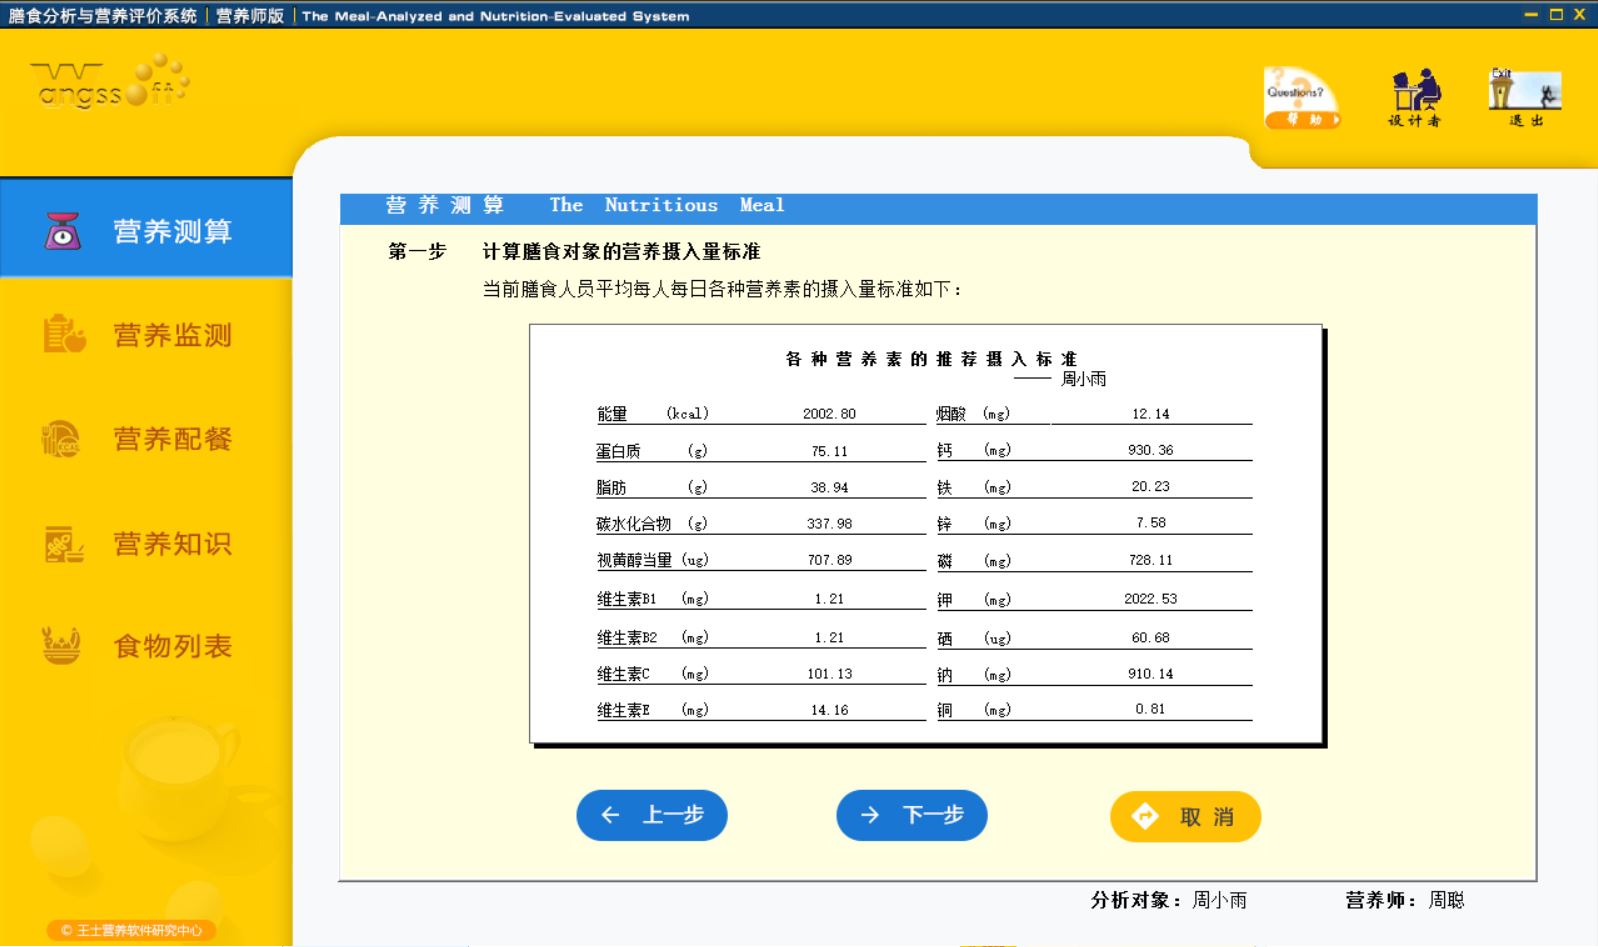Open the 营养测算 sidebar section
Viewport: 1598px width, 947px height.
coord(146,229)
